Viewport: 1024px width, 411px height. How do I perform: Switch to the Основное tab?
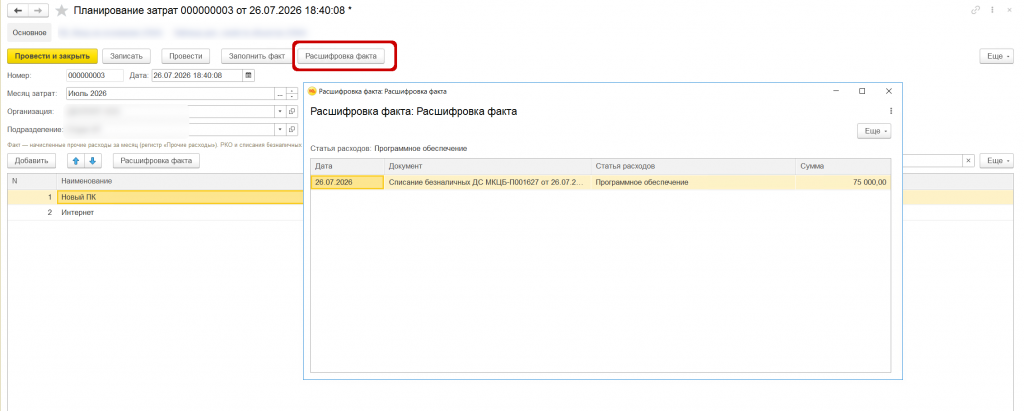29,32
